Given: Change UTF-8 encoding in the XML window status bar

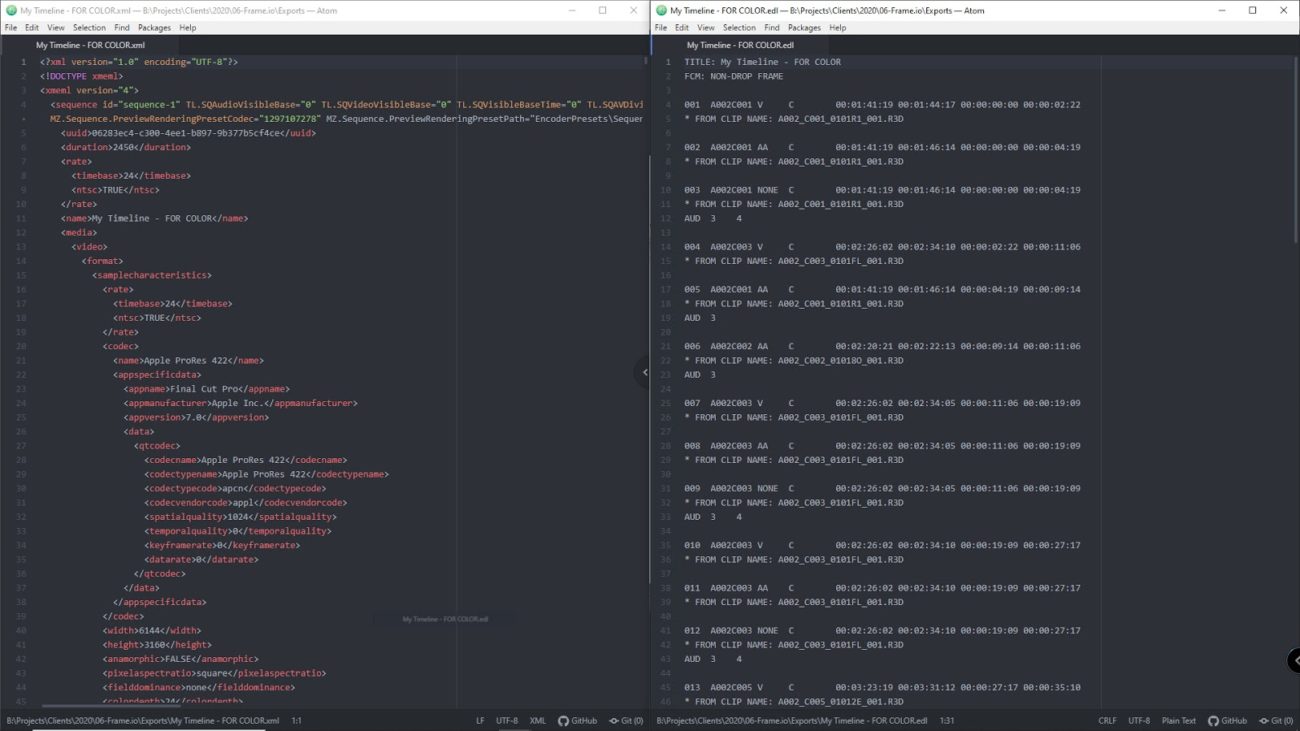Looking at the screenshot, I should click(x=507, y=720).
